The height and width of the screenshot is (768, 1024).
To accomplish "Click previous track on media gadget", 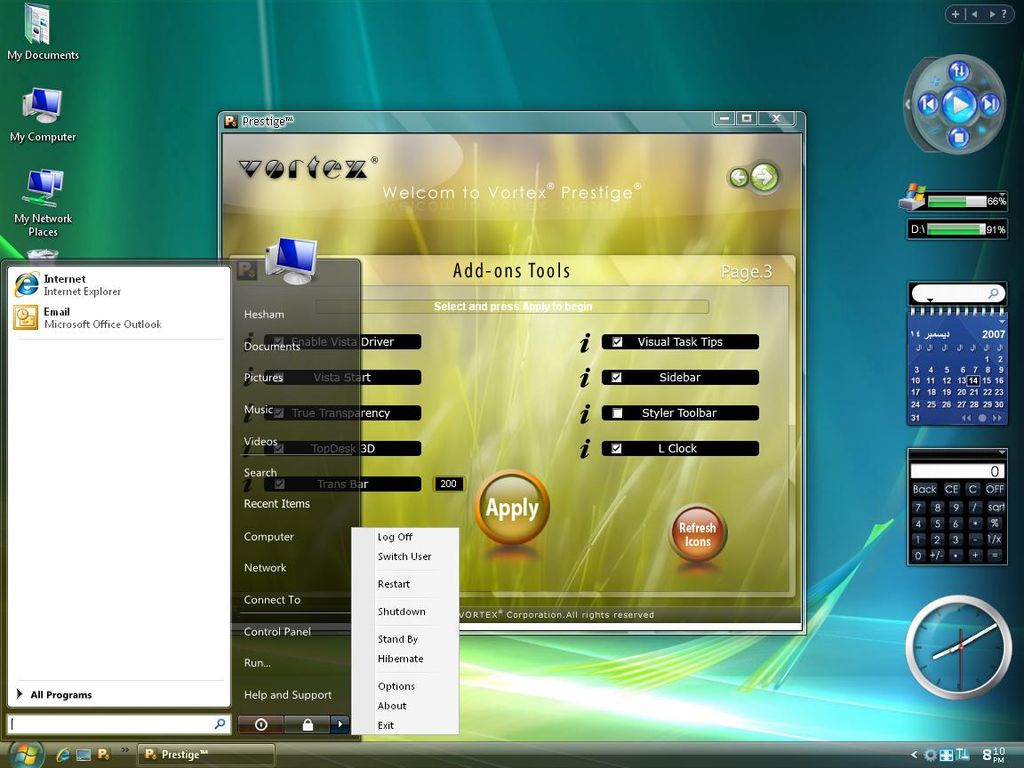I will pos(928,104).
